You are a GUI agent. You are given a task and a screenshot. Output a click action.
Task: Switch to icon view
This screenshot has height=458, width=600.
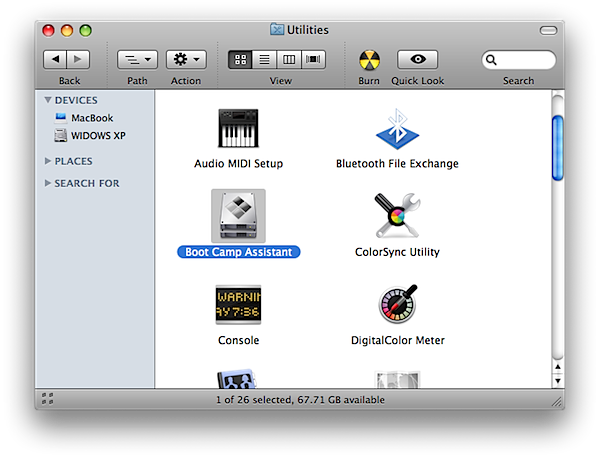click(x=240, y=59)
